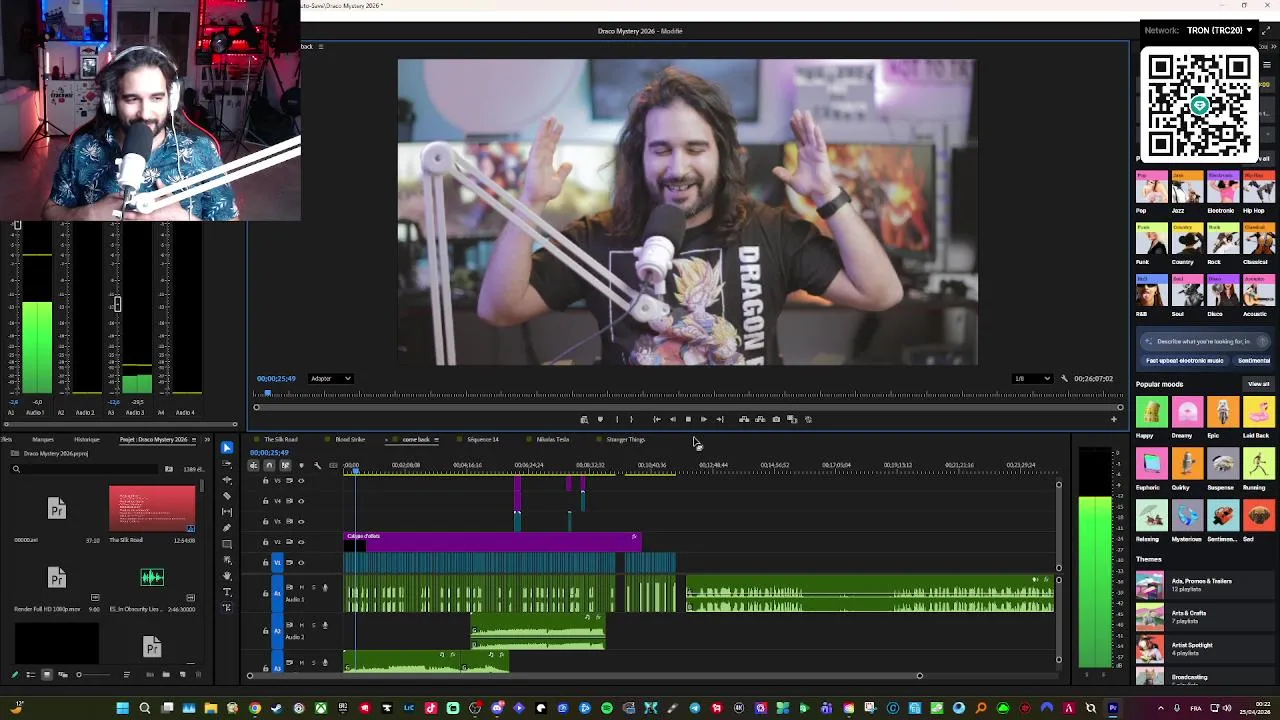
Task: Toggle snap in timeline (magnet icon)
Action: pyautogui.click(x=269, y=465)
